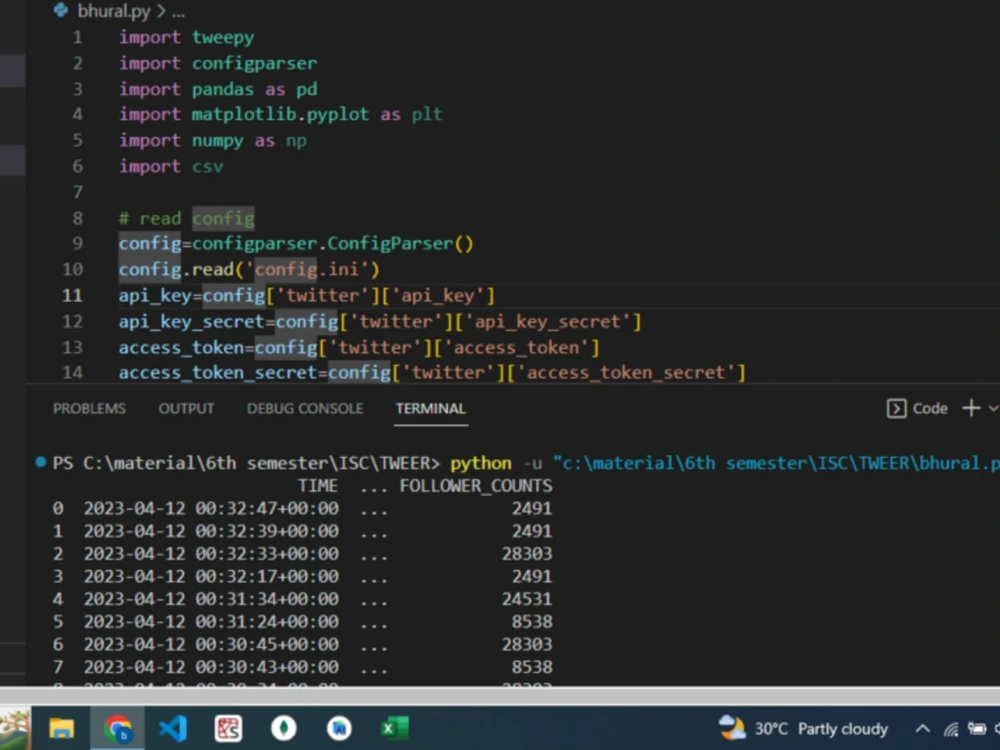Open the weather widget showing 30°C
This screenshot has height=750, width=1000.
pos(803,728)
